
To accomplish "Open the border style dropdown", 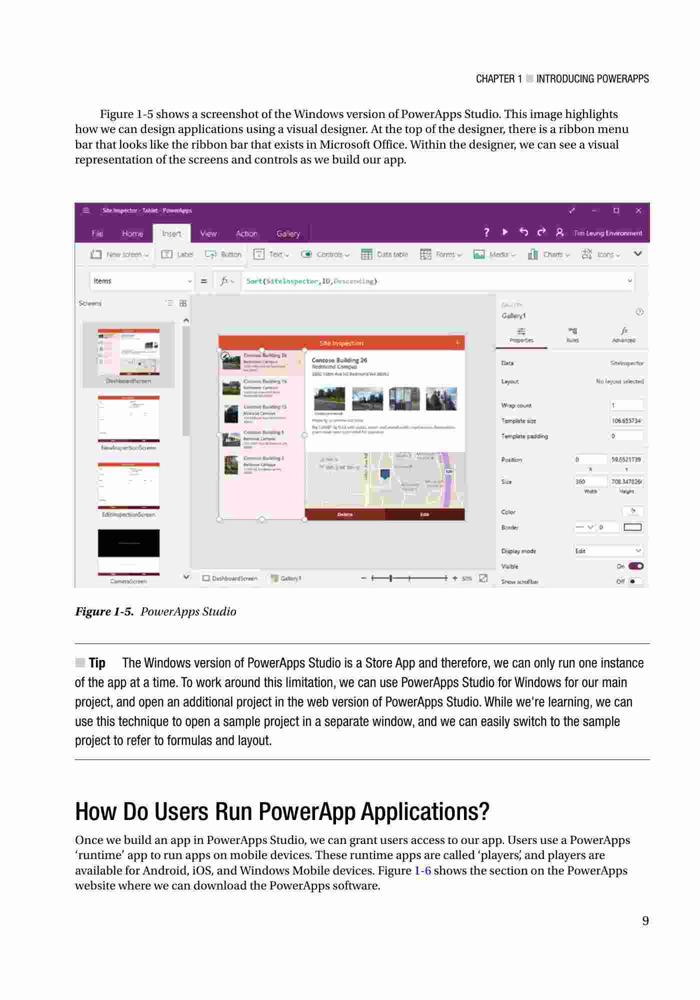I will click(x=585, y=527).
